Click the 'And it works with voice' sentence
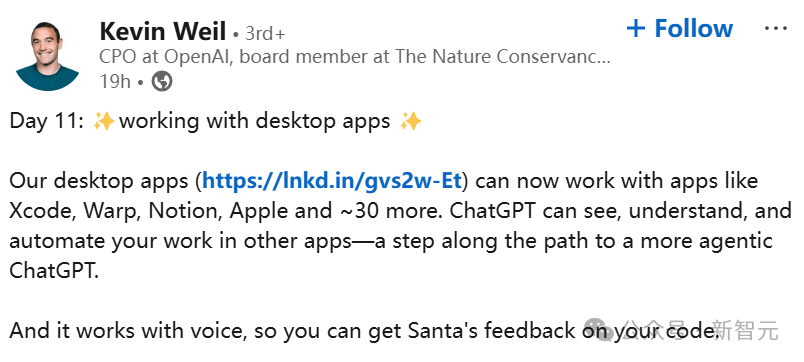The width and height of the screenshot is (804, 362). click(x=126, y=331)
